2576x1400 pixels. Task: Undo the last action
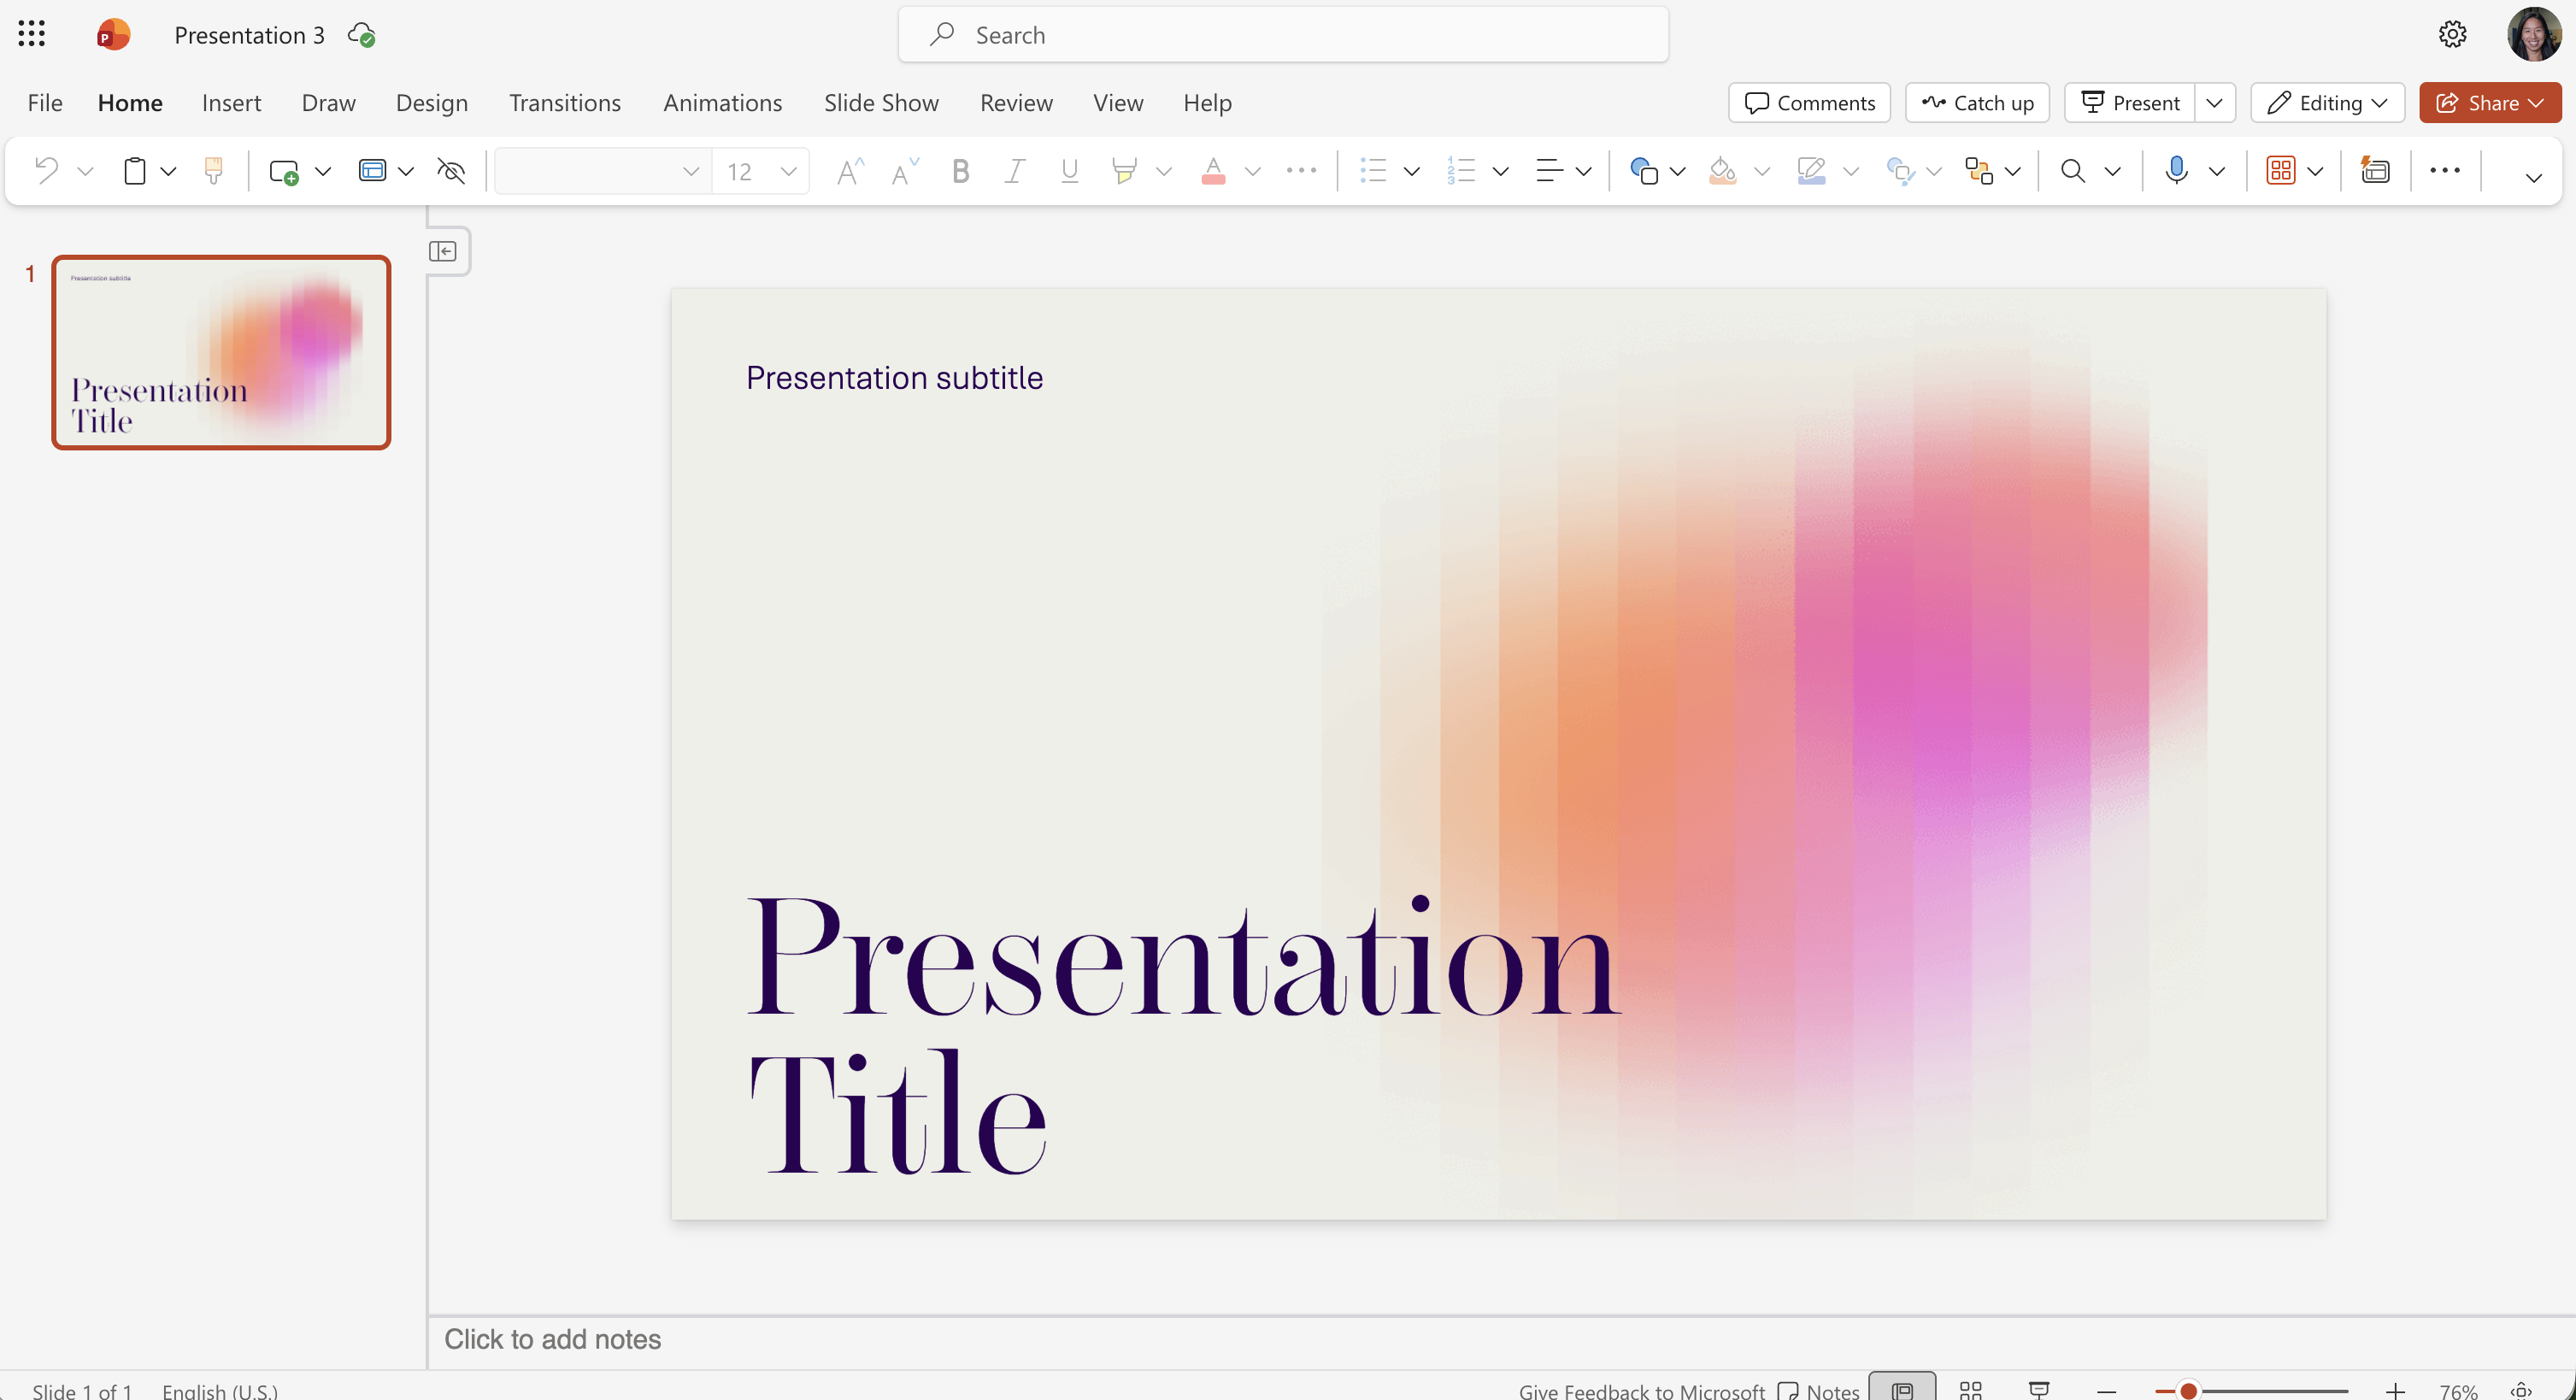[46, 171]
